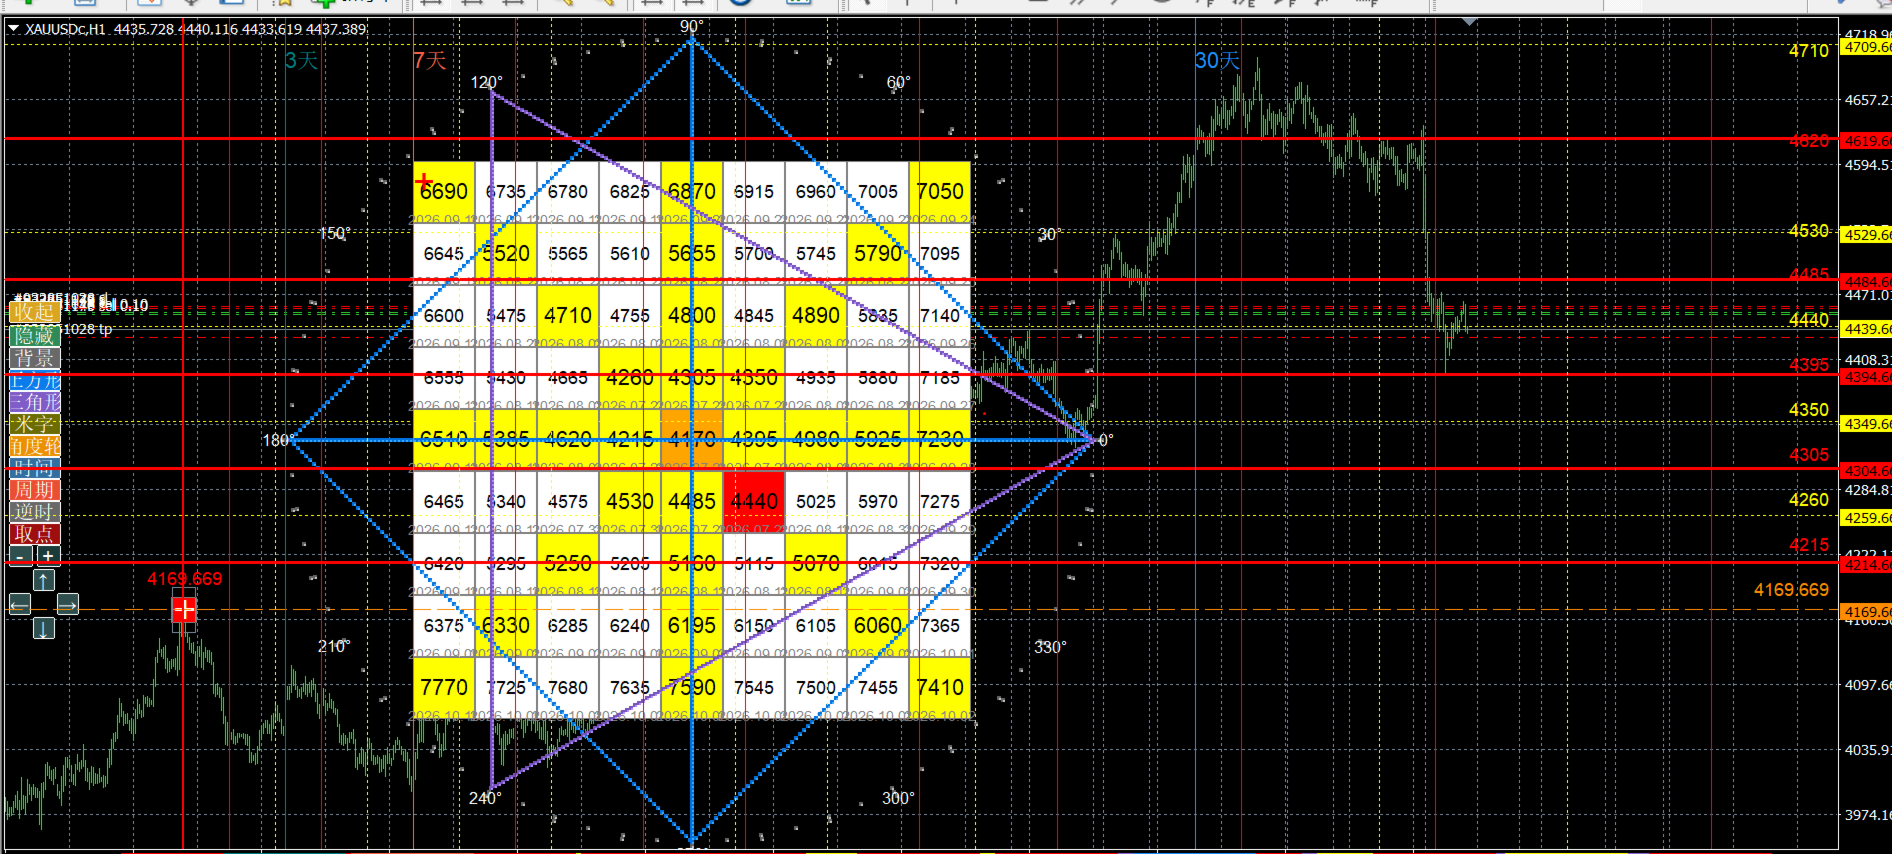Toggle the 背景 background button
Image resolution: width=1892 pixels, height=854 pixels.
coord(35,358)
